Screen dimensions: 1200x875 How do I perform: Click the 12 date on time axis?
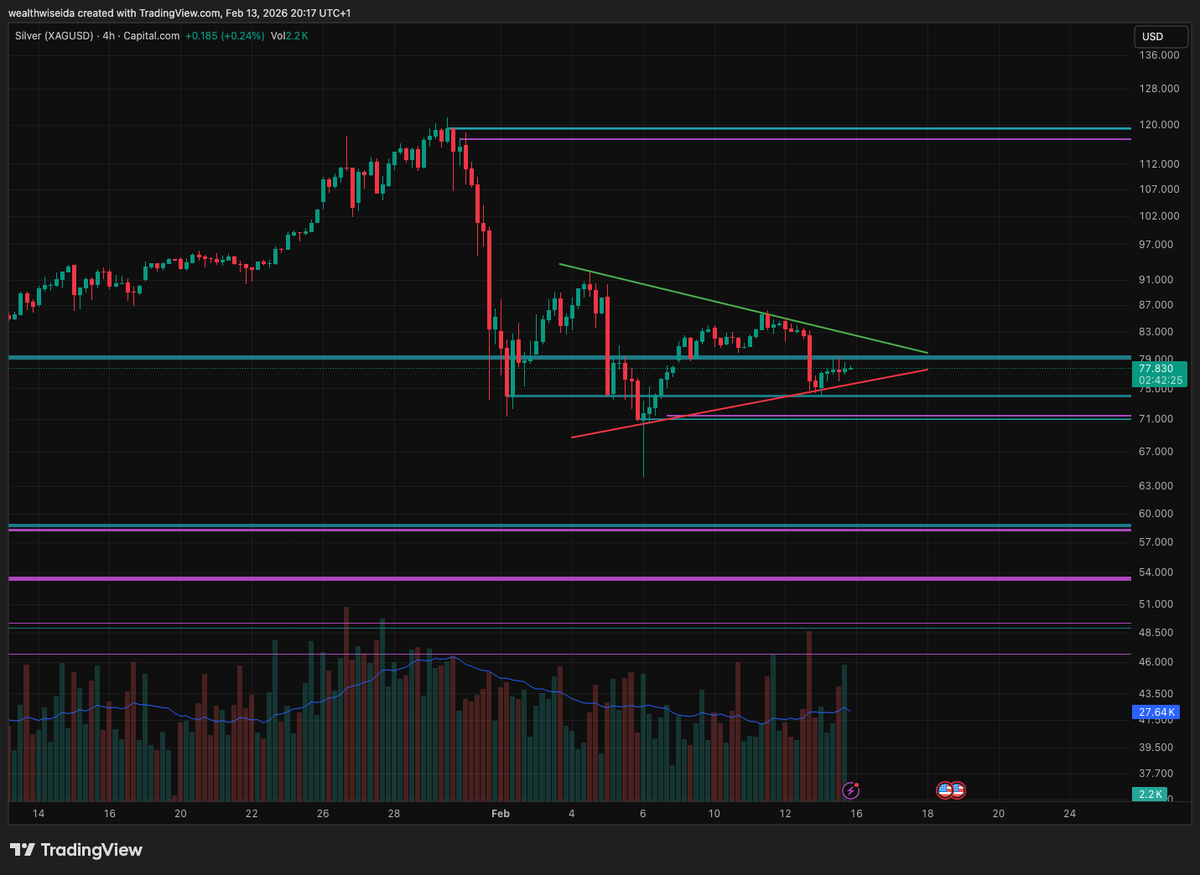[x=785, y=814]
